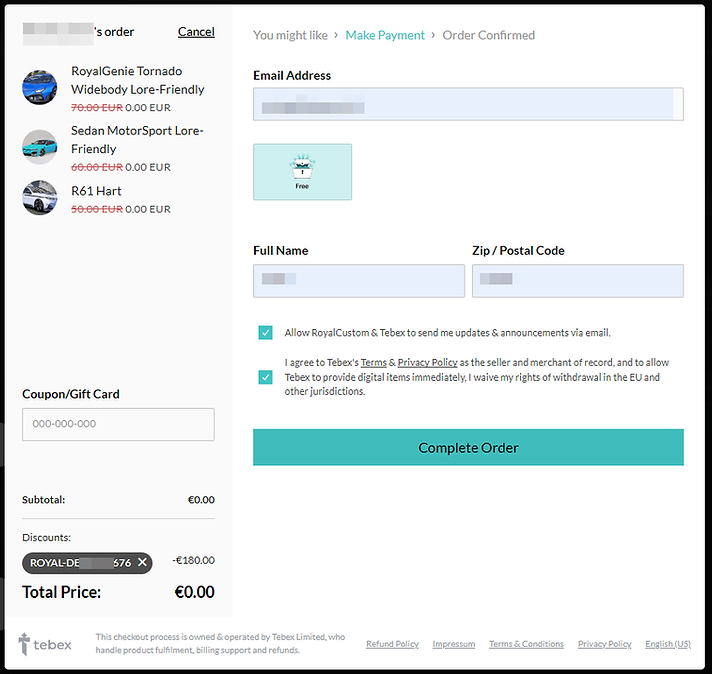Click the R61 Hart product name
The height and width of the screenshot is (674, 712).
point(96,191)
